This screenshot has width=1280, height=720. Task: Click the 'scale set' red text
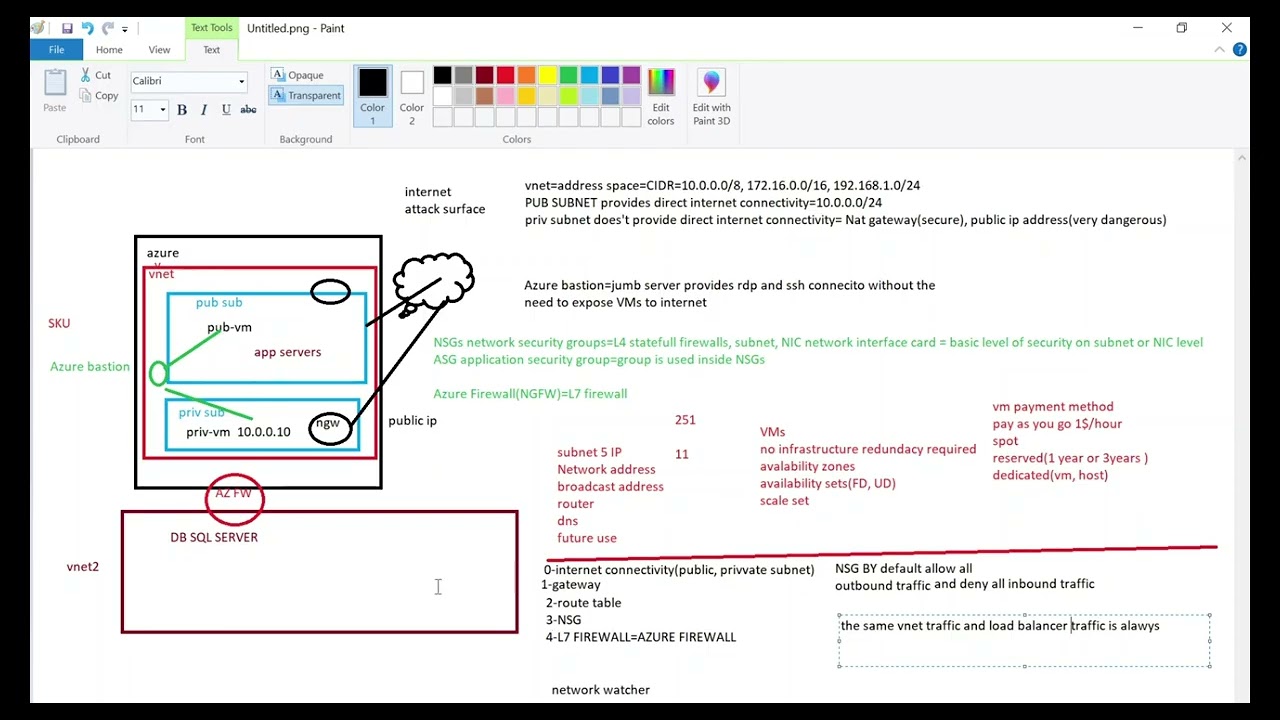point(784,501)
